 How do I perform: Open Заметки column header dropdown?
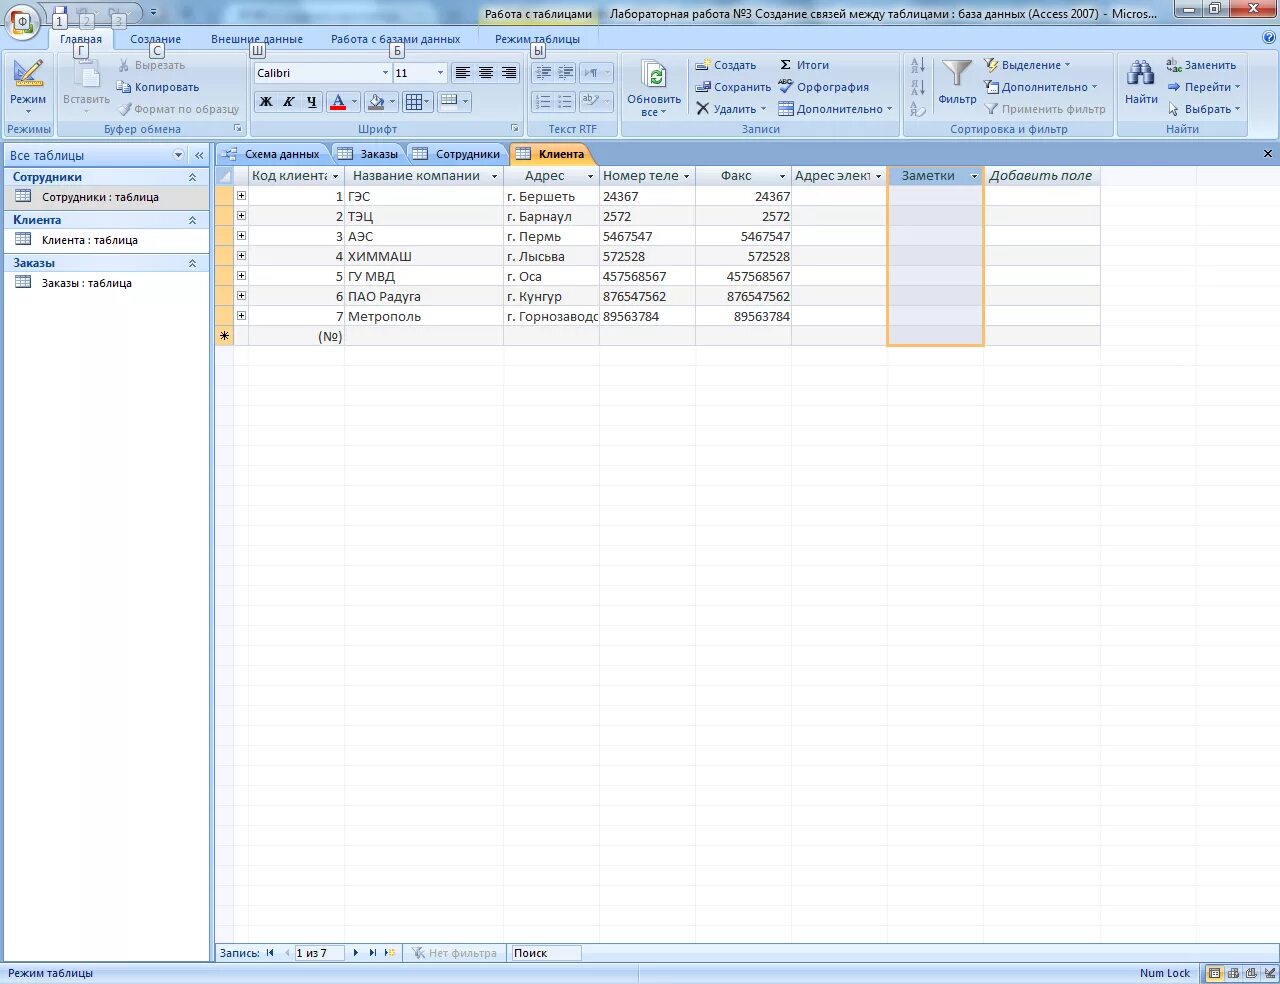[974, 176]
